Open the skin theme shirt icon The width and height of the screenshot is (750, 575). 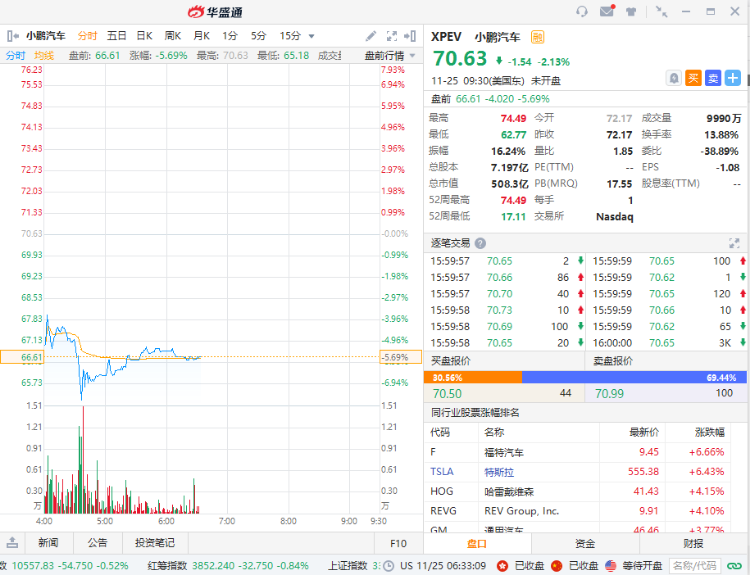tap(631, 11)
